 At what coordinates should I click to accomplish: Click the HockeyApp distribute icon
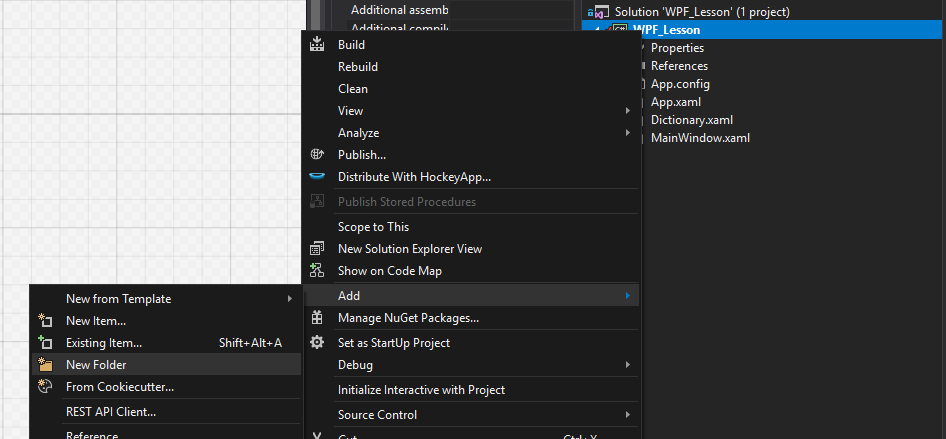(x=317, y=177)
